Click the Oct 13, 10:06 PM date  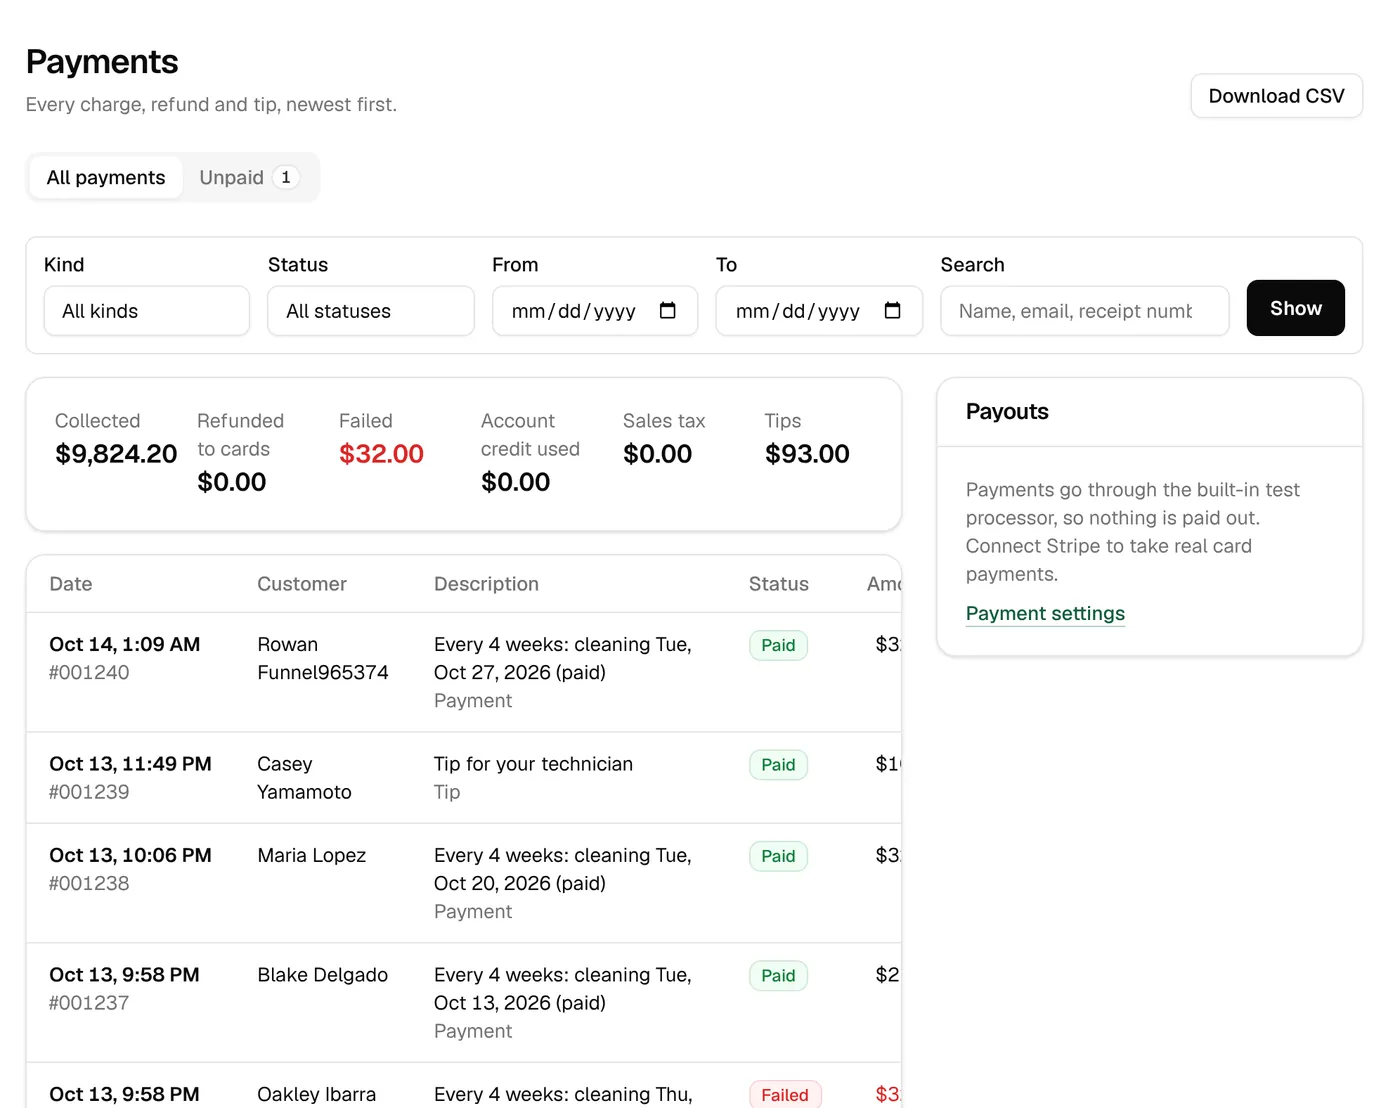130,855
